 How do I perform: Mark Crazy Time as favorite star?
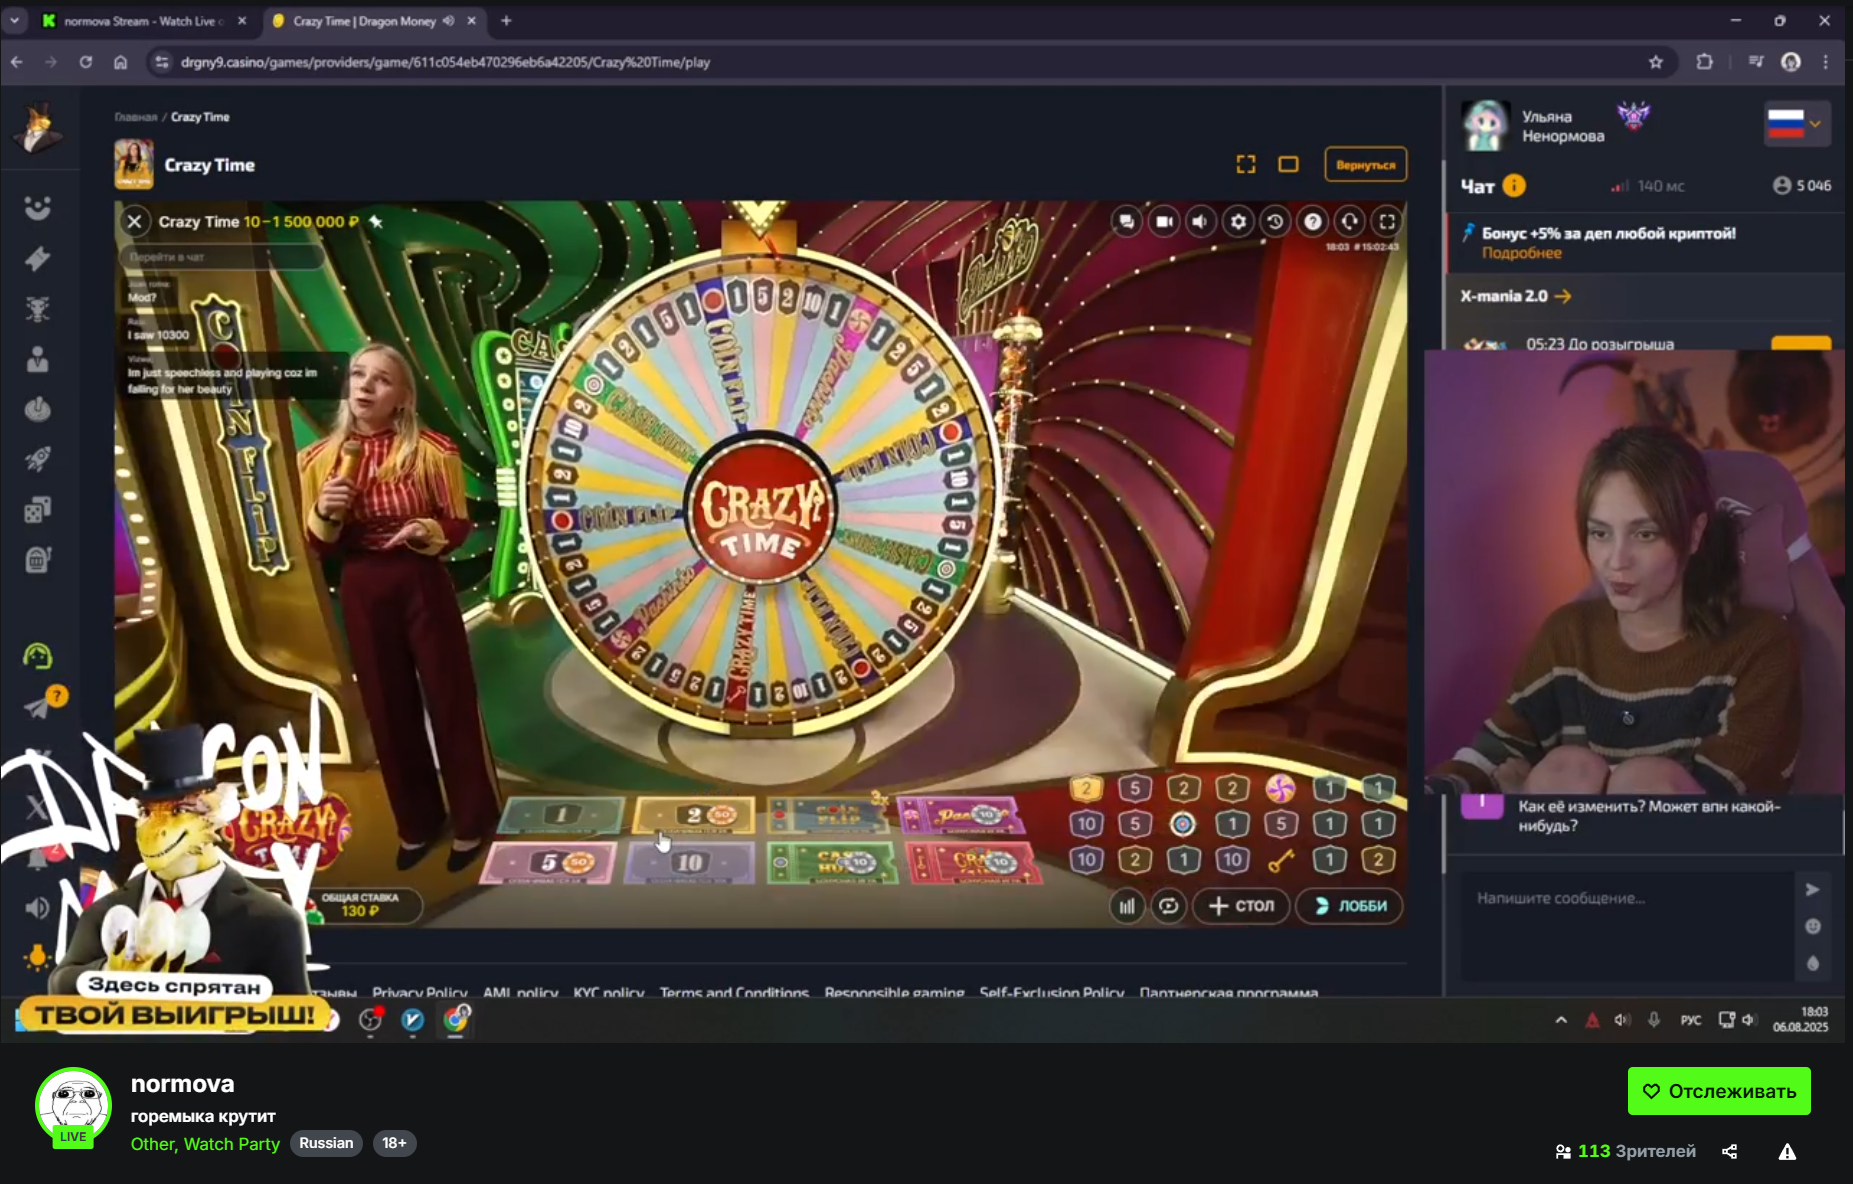point(376,221)
